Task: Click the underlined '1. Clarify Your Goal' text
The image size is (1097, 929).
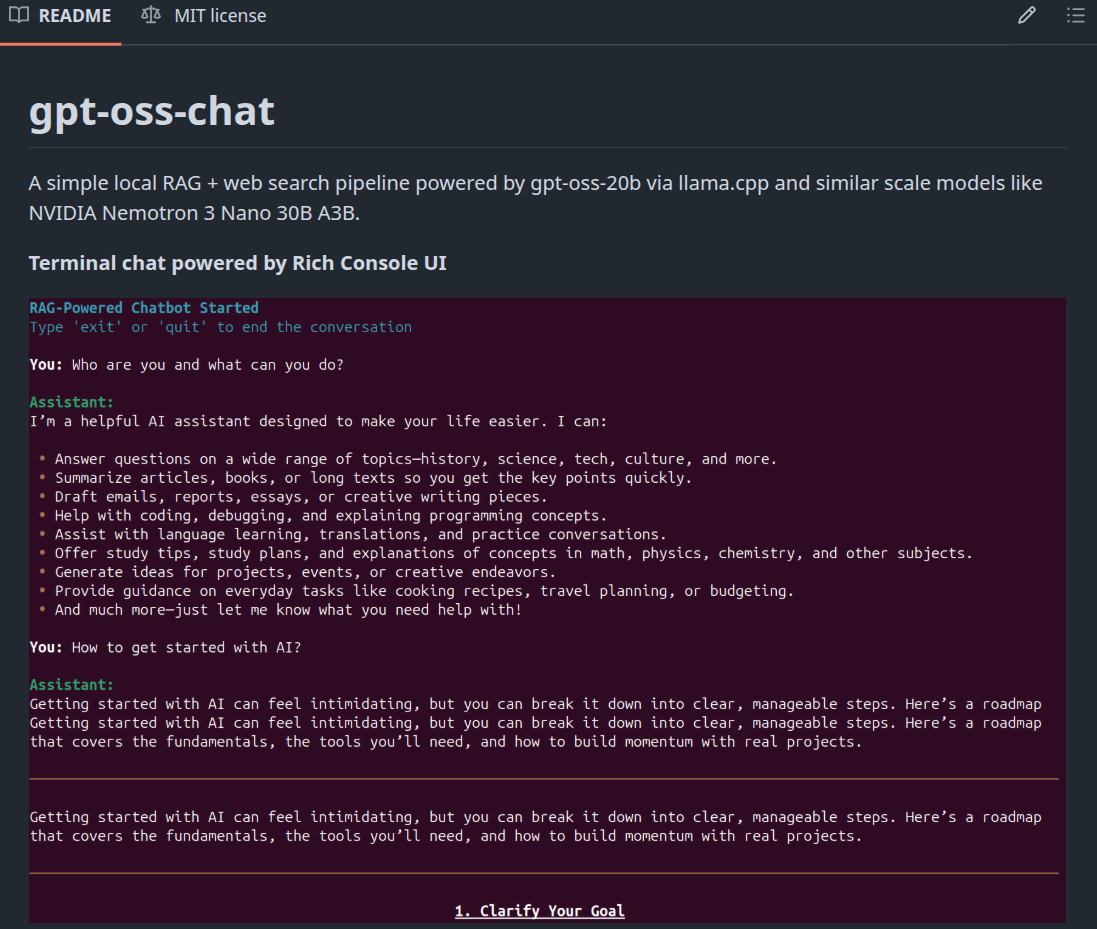Action: [x=539, y=911]
